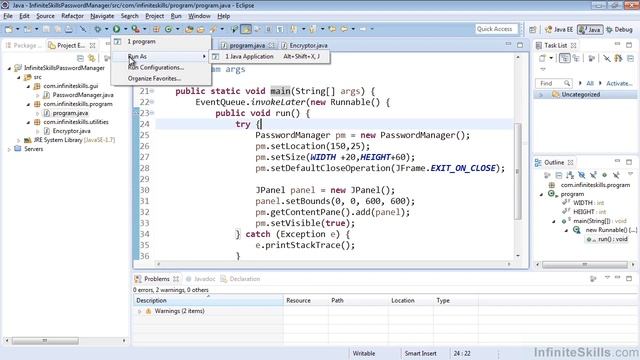Image resolution: width=640 pixels, height=360 pixels.
Task: Open the Debug button dropdown arrow
Action: (x=106, y=29)
